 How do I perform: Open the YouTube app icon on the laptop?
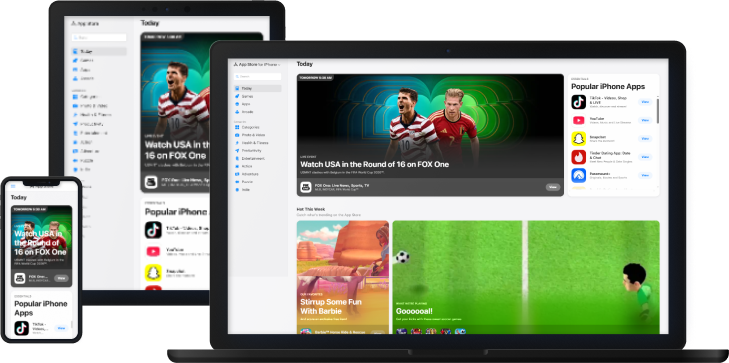(578, 120)
